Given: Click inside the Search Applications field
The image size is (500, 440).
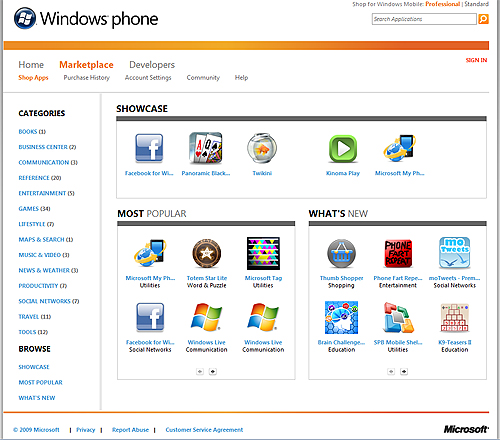Looking at the screenshot, I should [424, 19].
